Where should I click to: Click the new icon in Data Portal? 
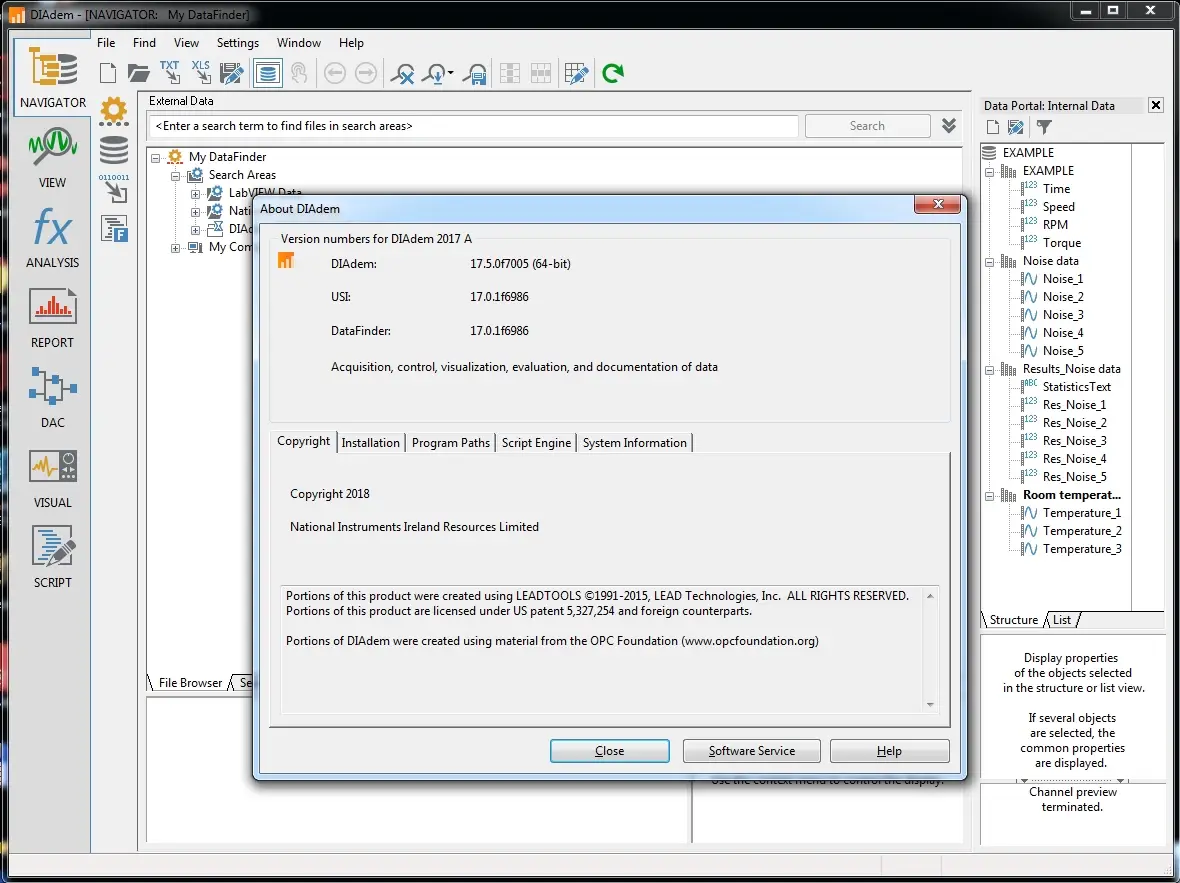[x=993, y=127]
